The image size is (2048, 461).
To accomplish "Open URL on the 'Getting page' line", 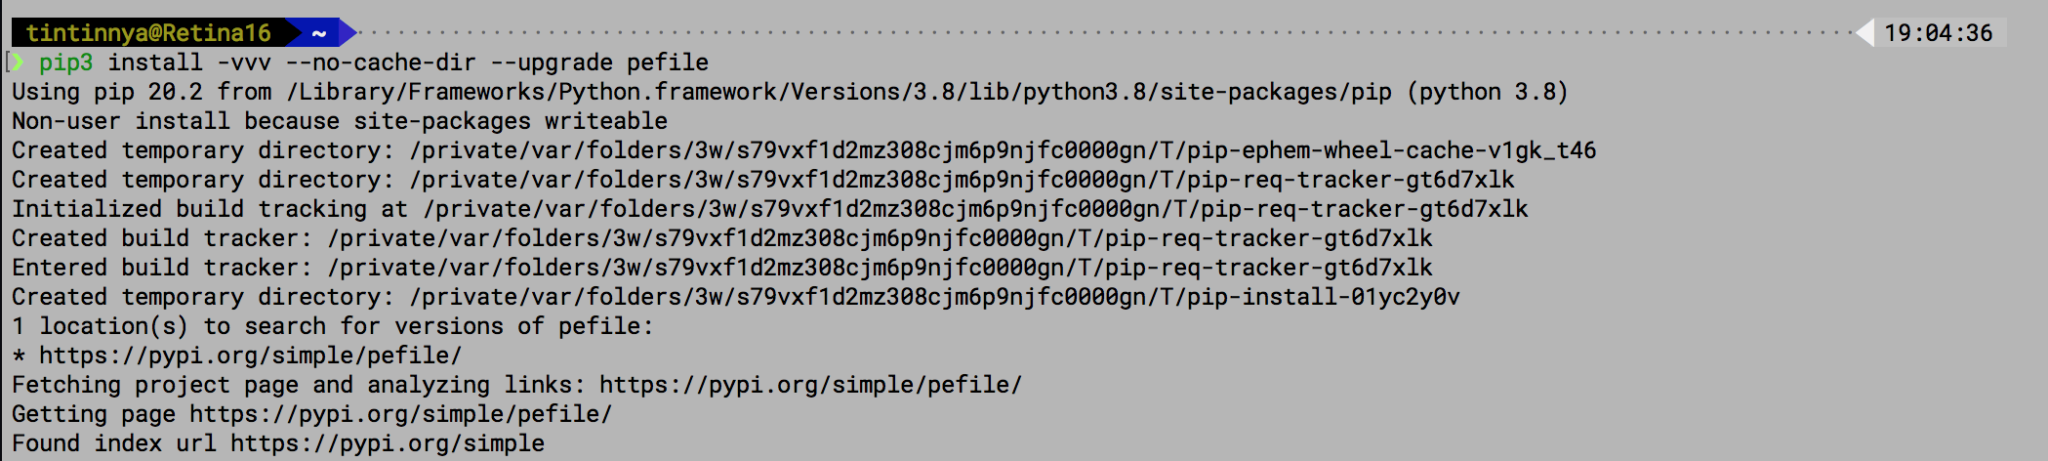I will [401, 414].
